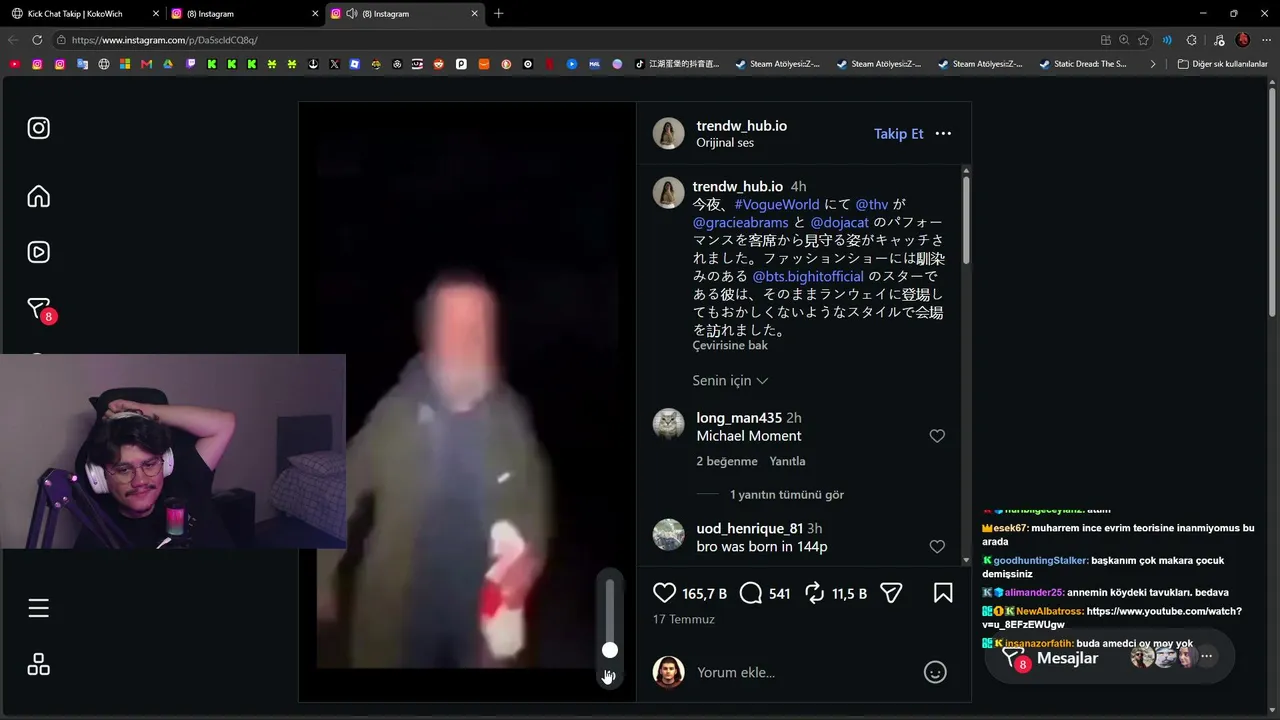Open the @dojacat mention link
1280x720 pixels.
[x=840, y=222]
